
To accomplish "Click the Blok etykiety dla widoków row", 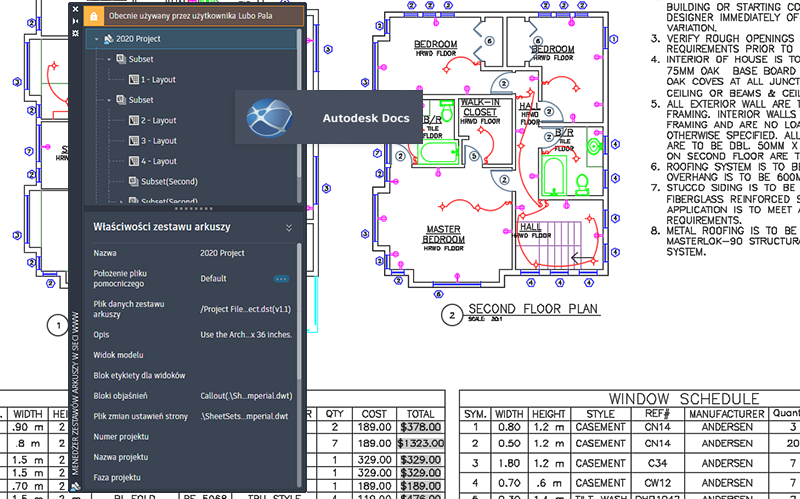I will point(193,376).
